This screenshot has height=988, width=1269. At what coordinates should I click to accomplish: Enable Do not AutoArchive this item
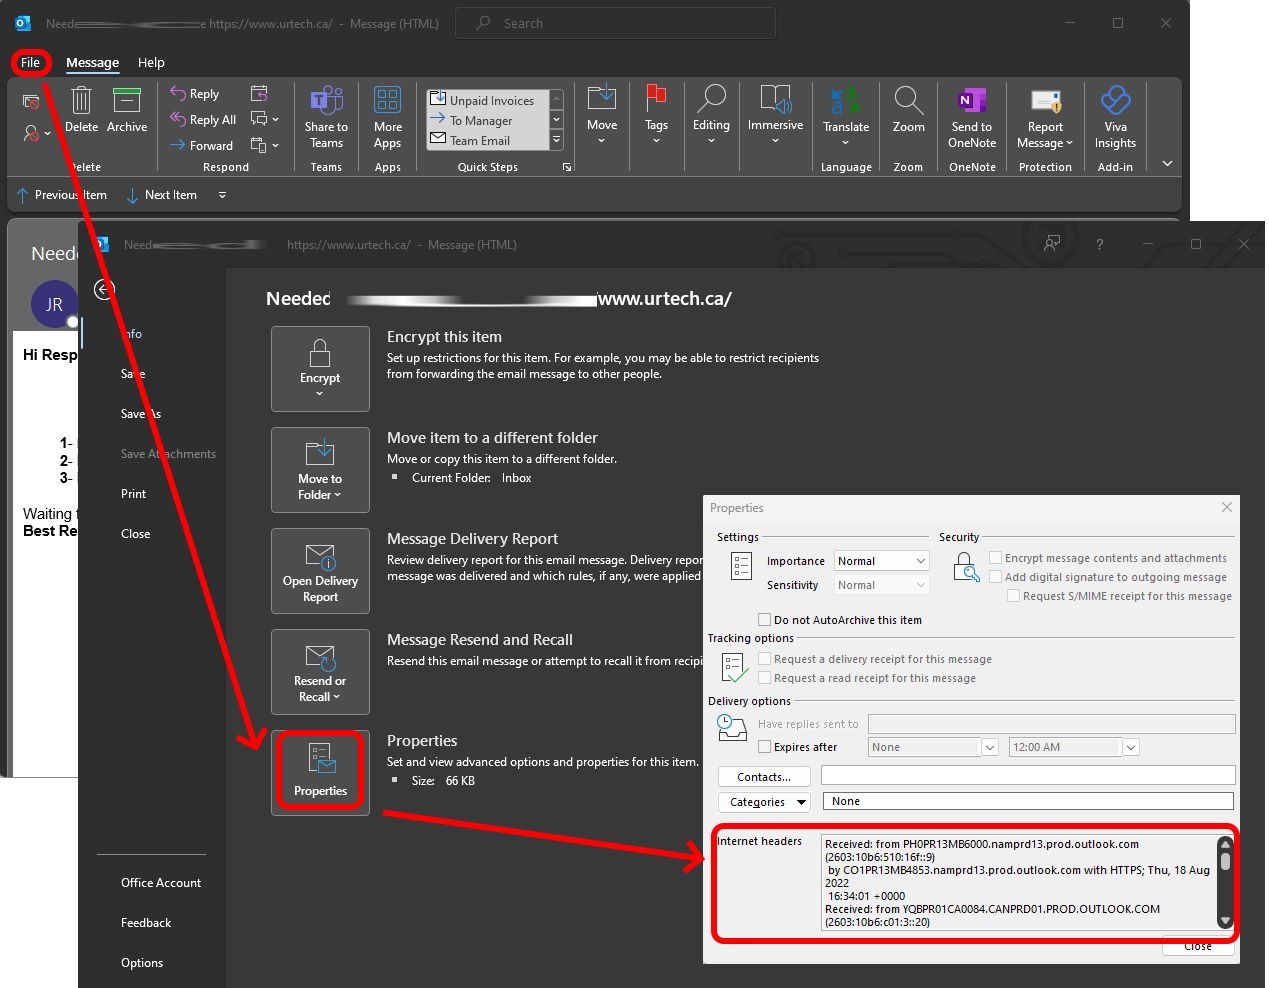coord(765,620)
